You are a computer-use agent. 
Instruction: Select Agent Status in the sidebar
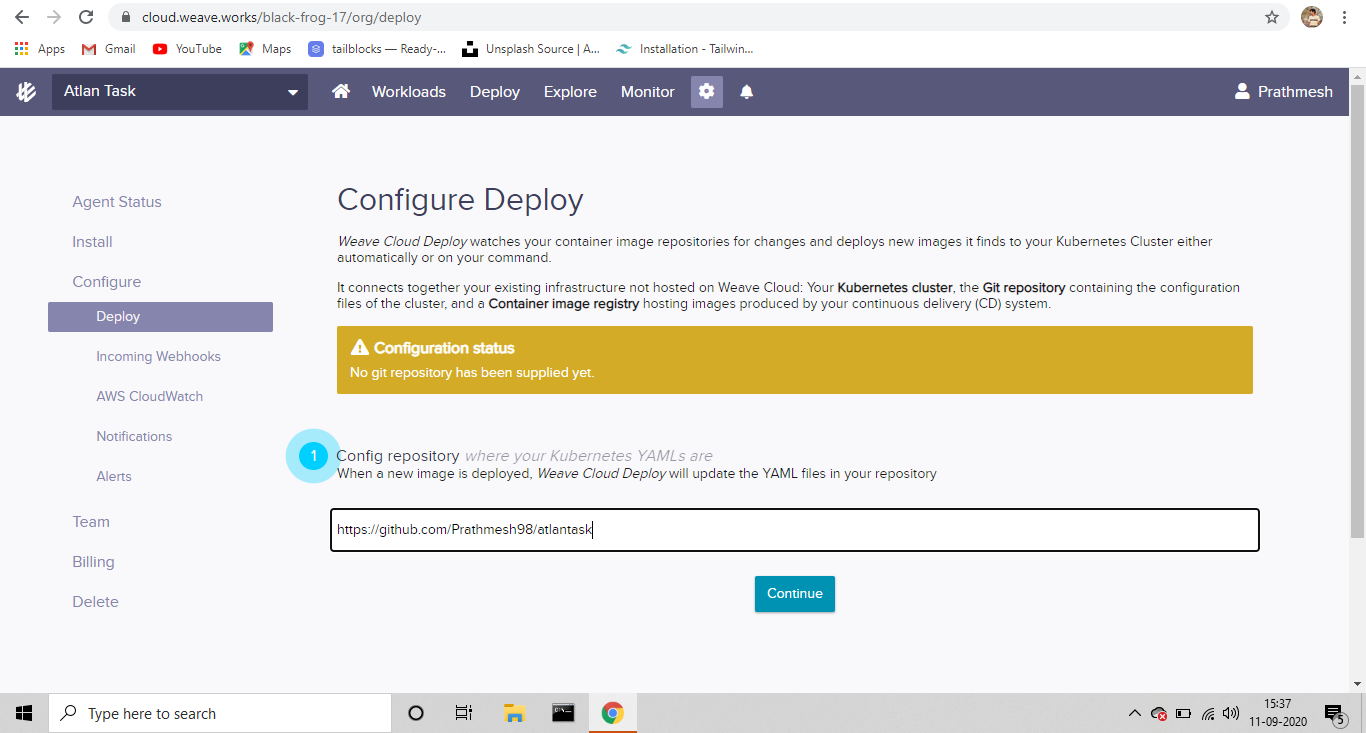(117, 202)
